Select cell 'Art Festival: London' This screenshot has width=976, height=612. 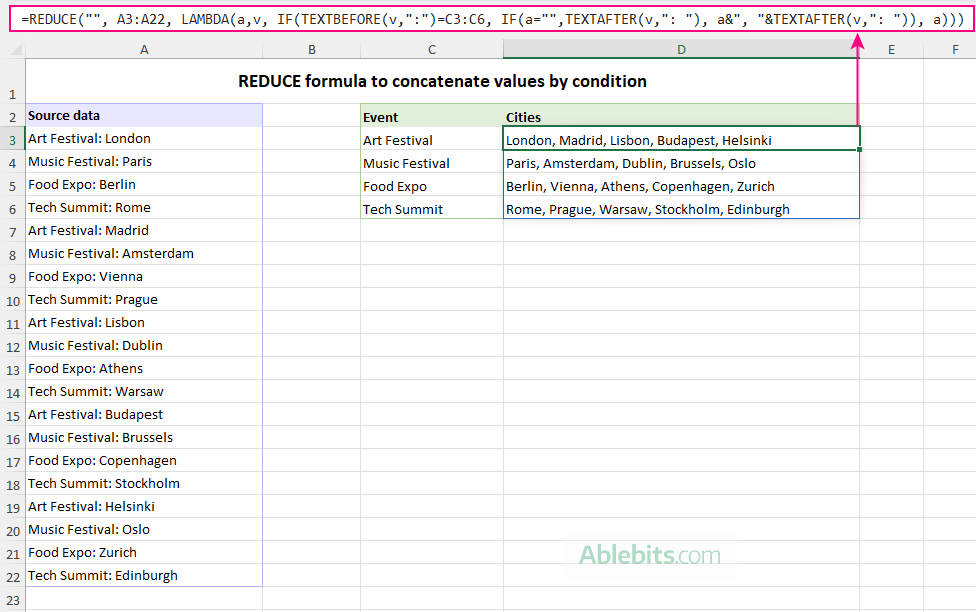144,139
